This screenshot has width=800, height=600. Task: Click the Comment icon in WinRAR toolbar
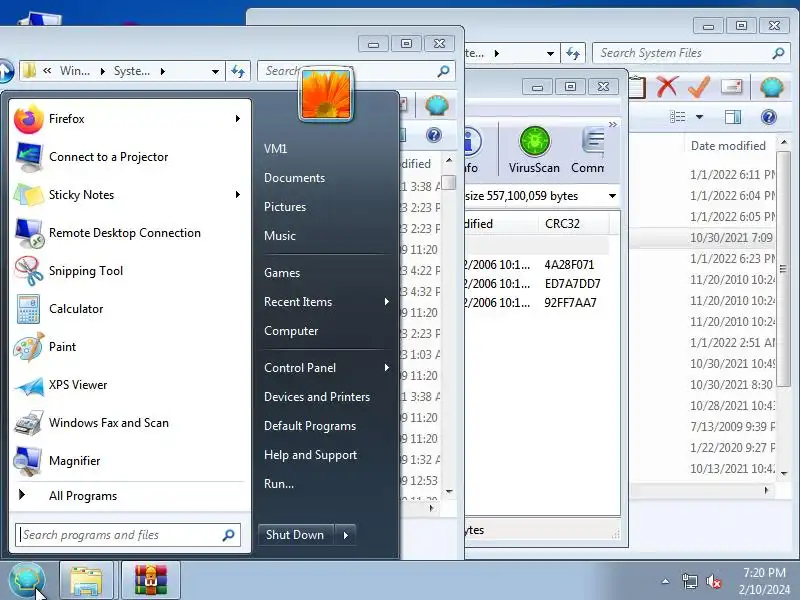588,150
